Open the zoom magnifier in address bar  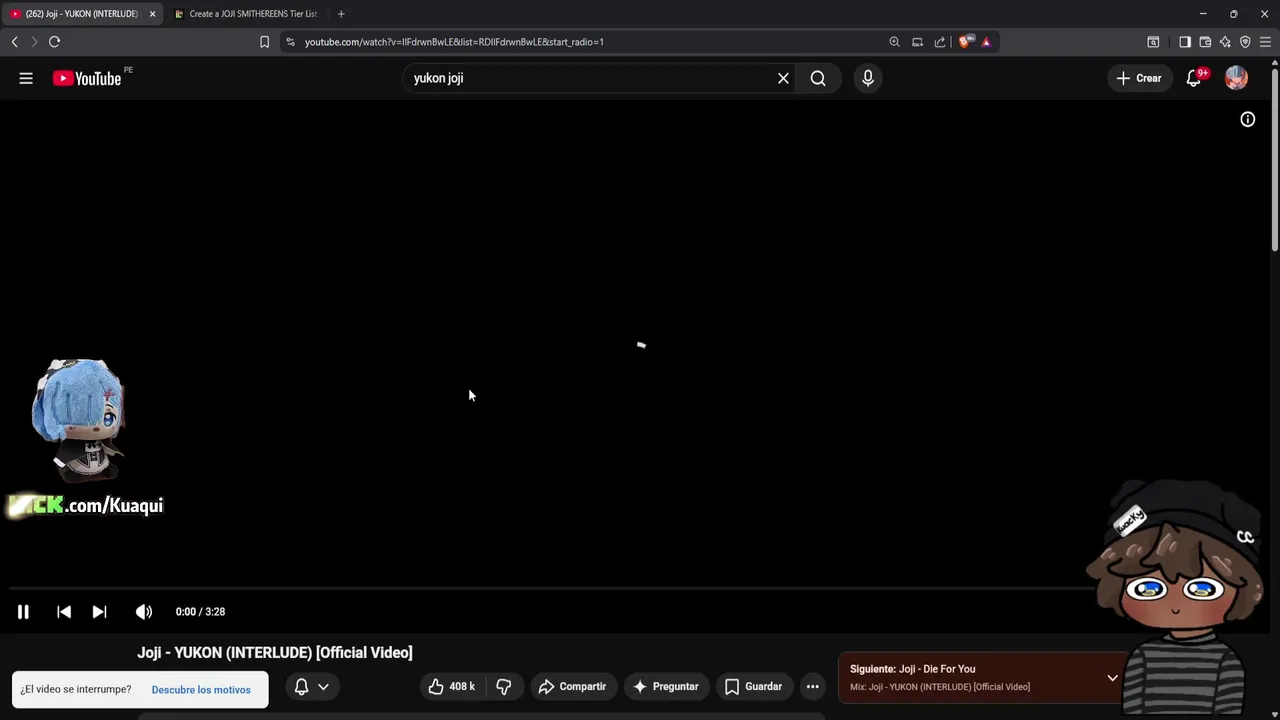[894, 42]
